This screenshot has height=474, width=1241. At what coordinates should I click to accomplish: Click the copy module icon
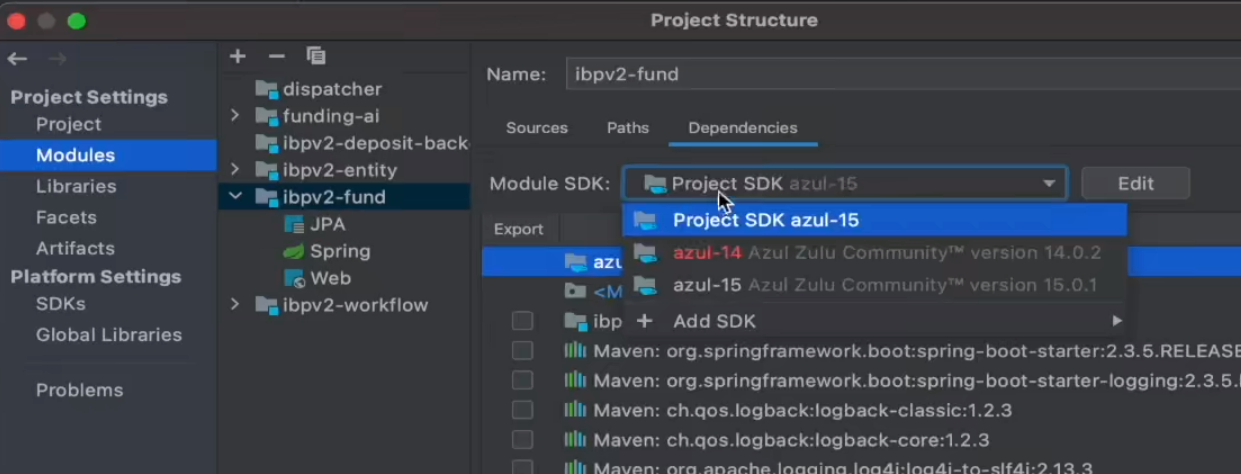point(316,56)
